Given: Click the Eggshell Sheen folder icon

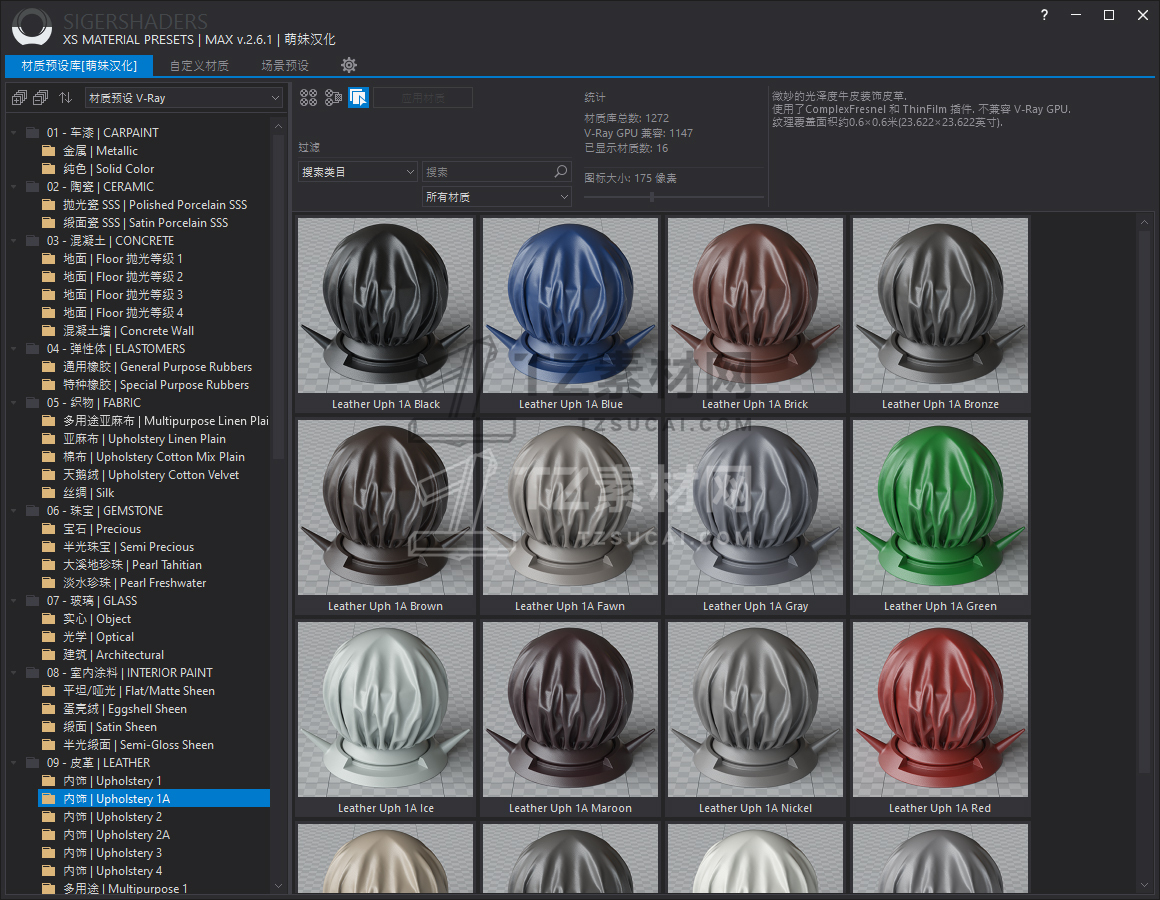Looking at the screenshot, I should [x=49, y=708].
